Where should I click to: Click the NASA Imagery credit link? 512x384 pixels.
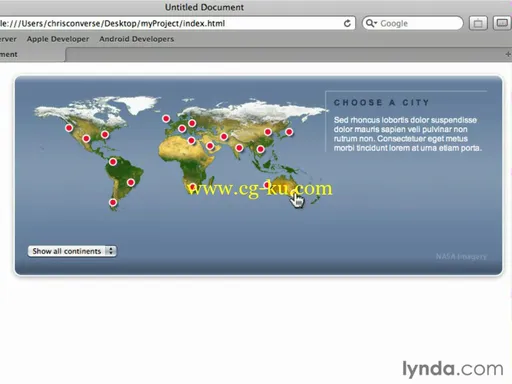tap(461, 256)
